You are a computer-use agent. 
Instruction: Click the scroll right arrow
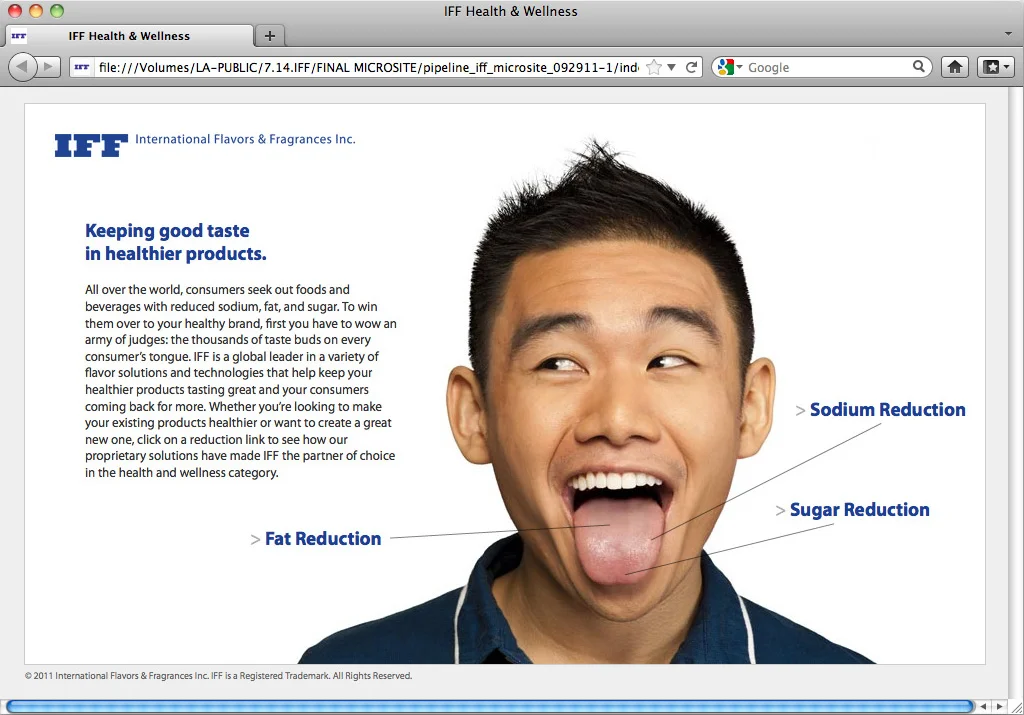click(x=999, y=707)
